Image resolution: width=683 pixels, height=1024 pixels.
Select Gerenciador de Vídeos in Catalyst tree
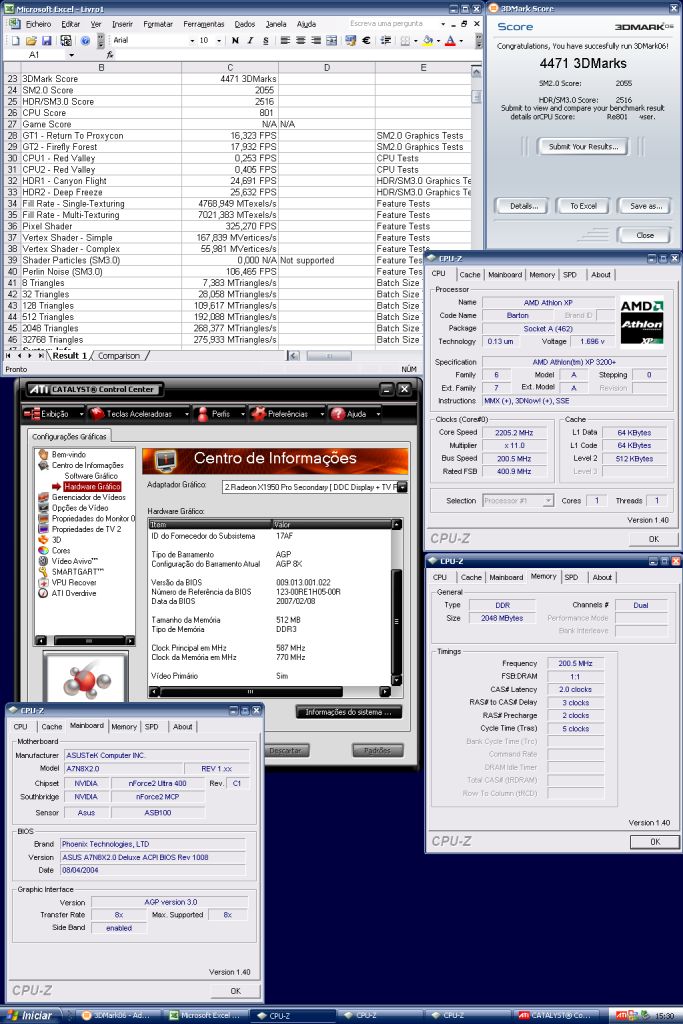[x=88, y=497]
